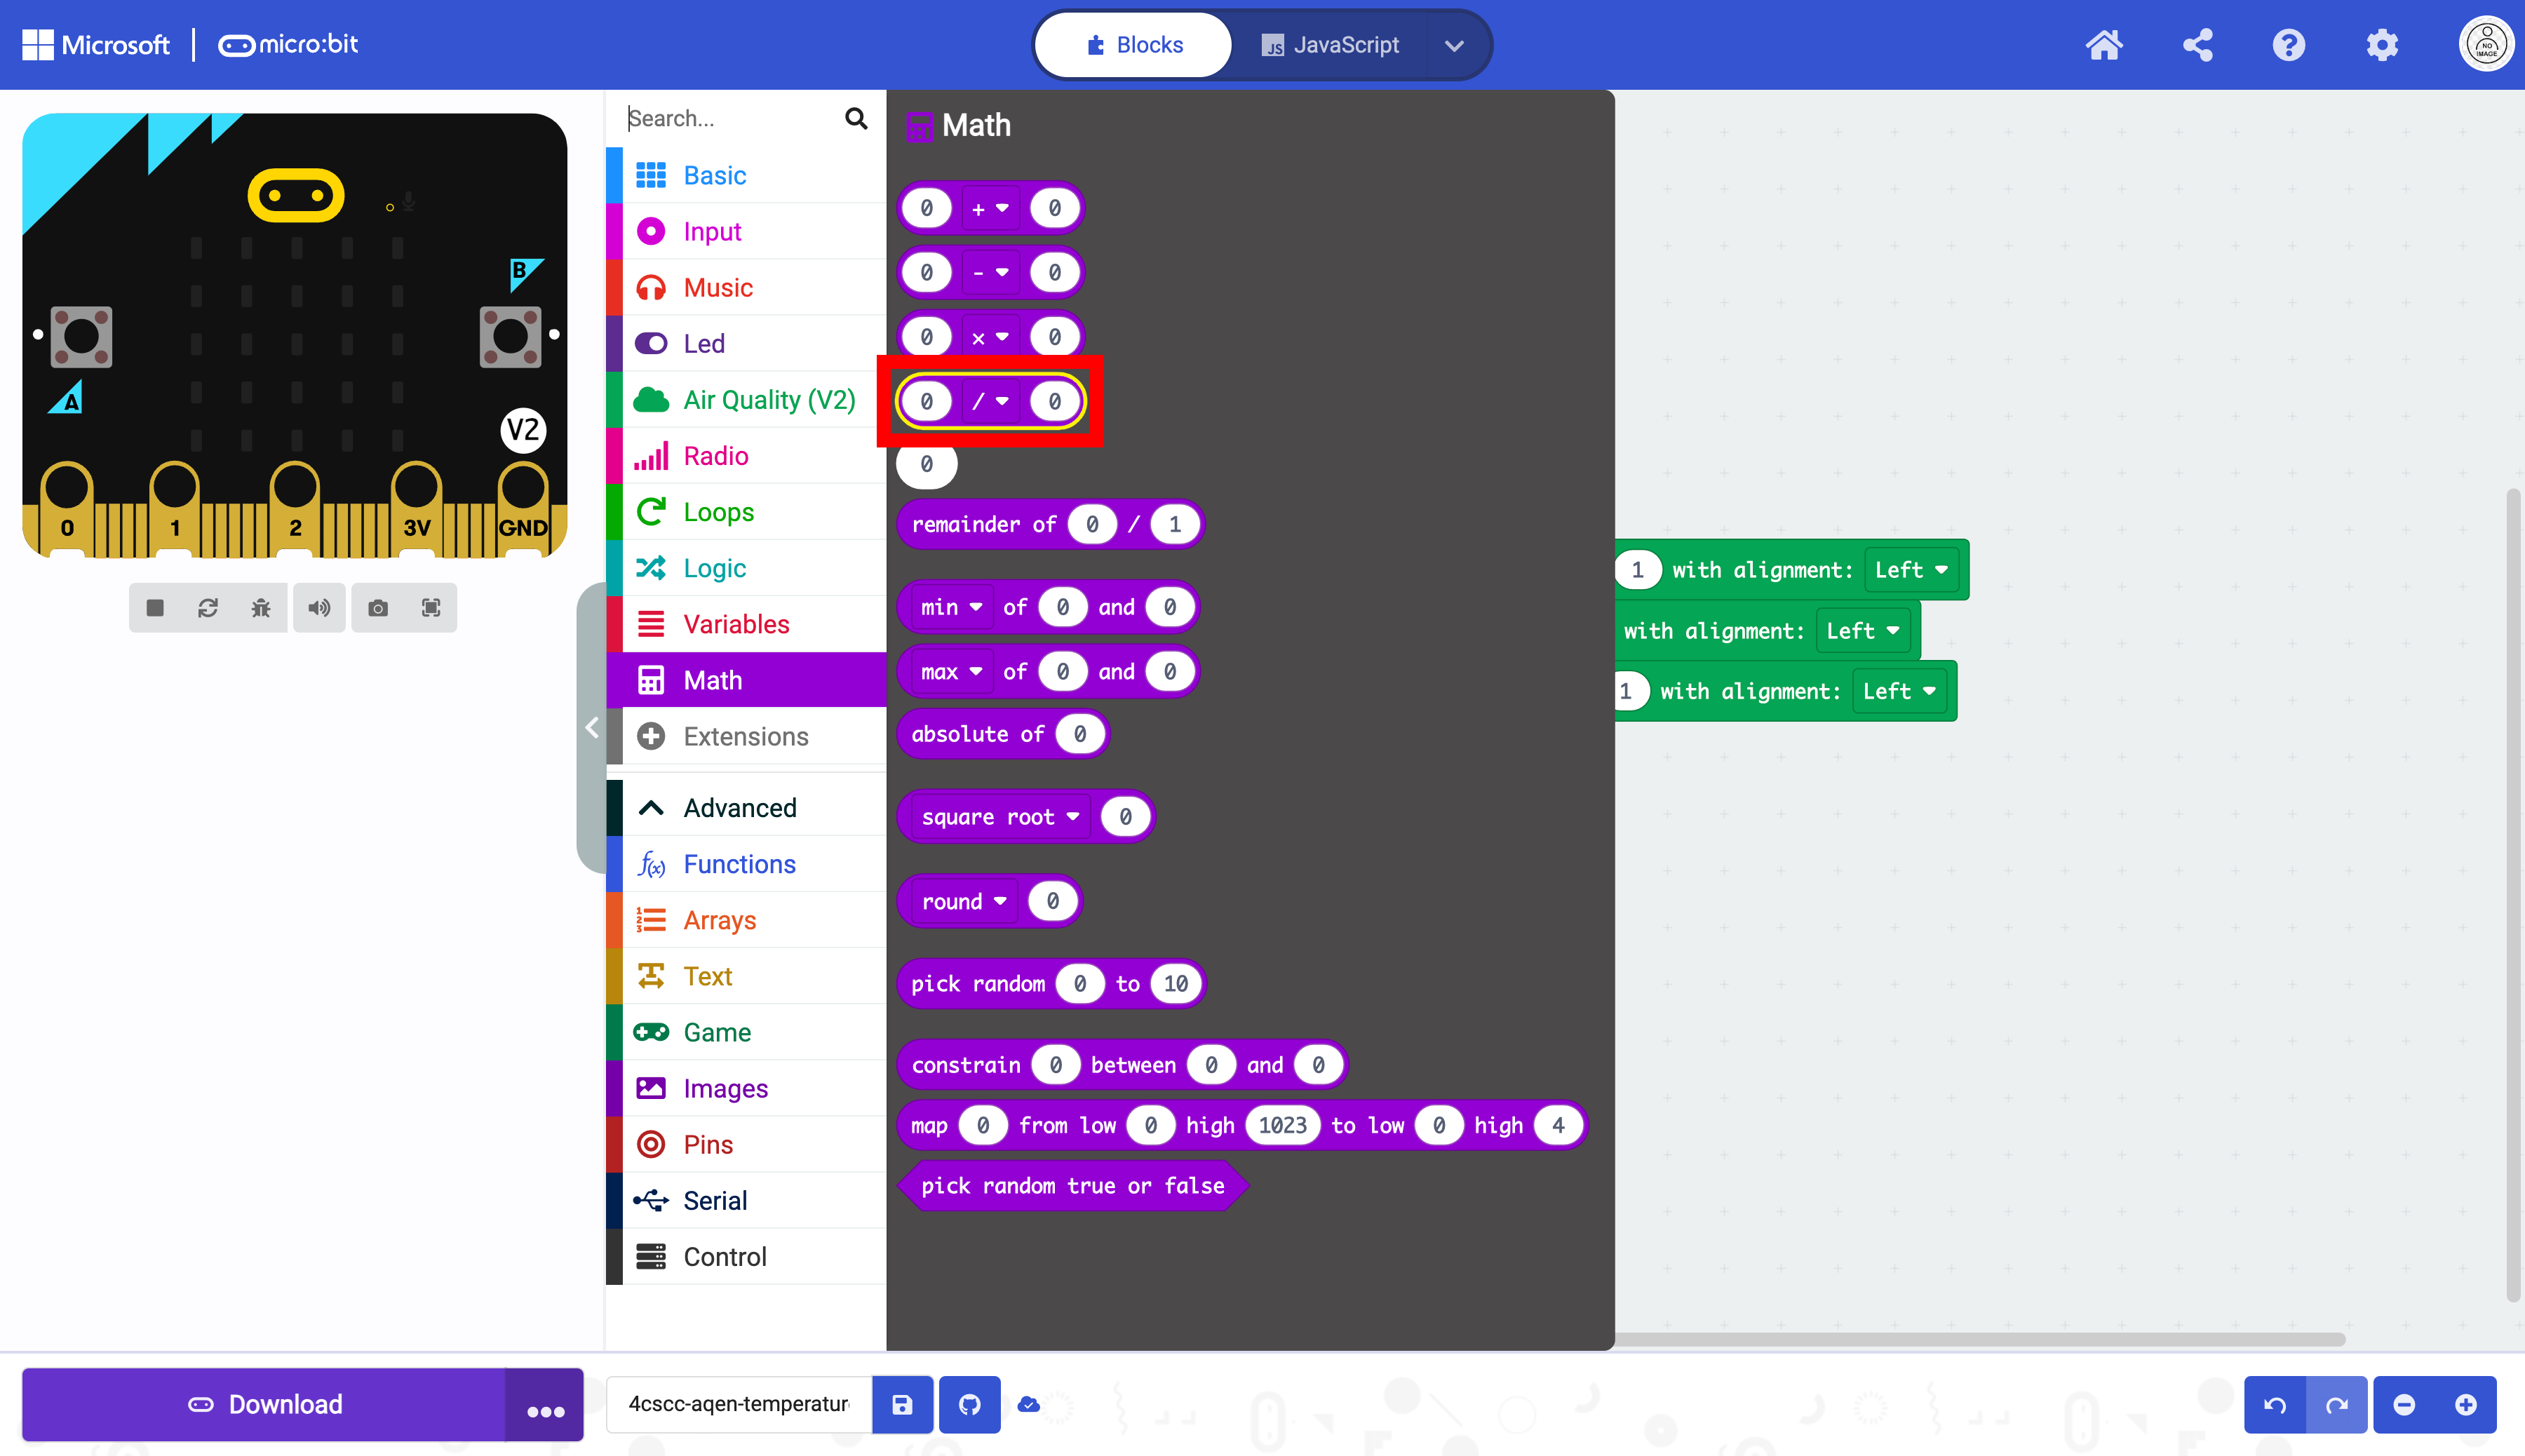Image resolution: width=2525 pixels, height=1456 pixels.
Task: Edit the project name field
Action: coord(739,1405)
